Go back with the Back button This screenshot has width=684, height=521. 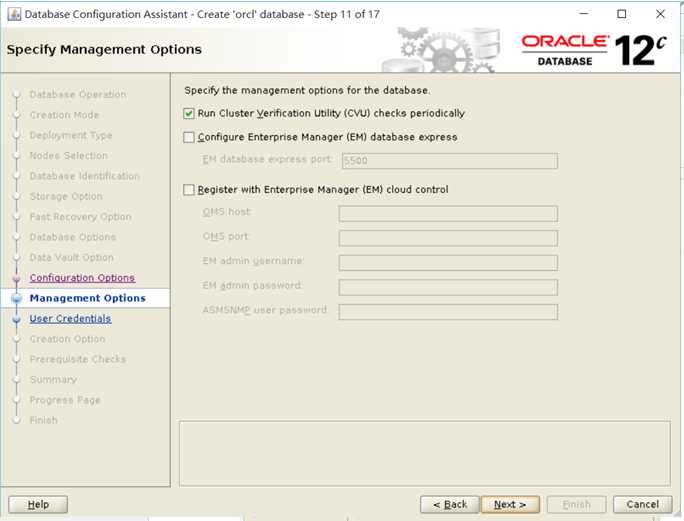(x=450, y=504)
